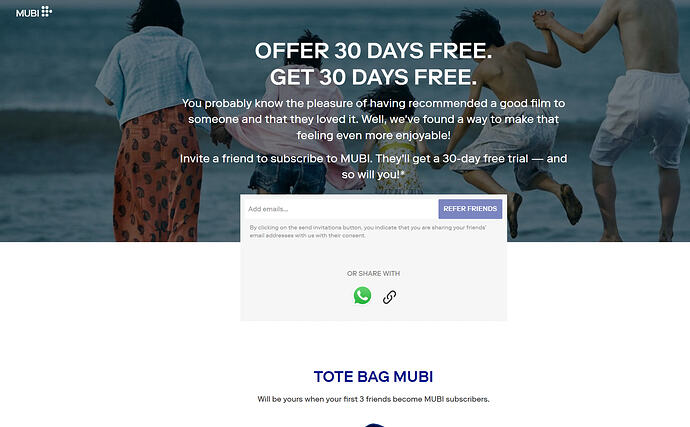The width and height of the screenshot is (690, 427).
Task: Share the invite via WhatsApp icon
Action: [x=362, y=295]
